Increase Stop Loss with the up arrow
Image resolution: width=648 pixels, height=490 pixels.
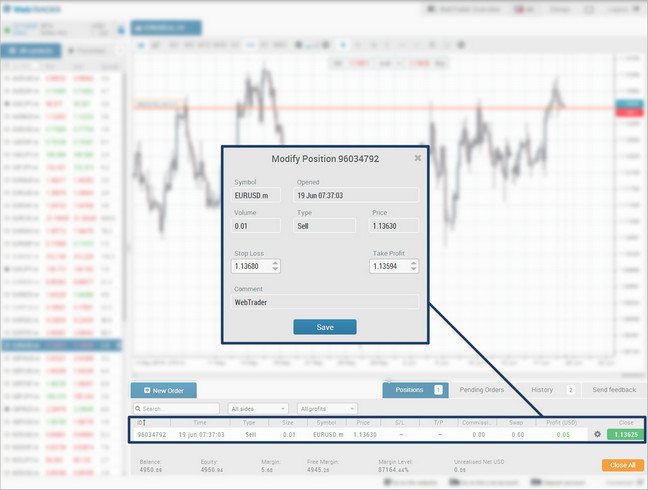pos(276,263)
